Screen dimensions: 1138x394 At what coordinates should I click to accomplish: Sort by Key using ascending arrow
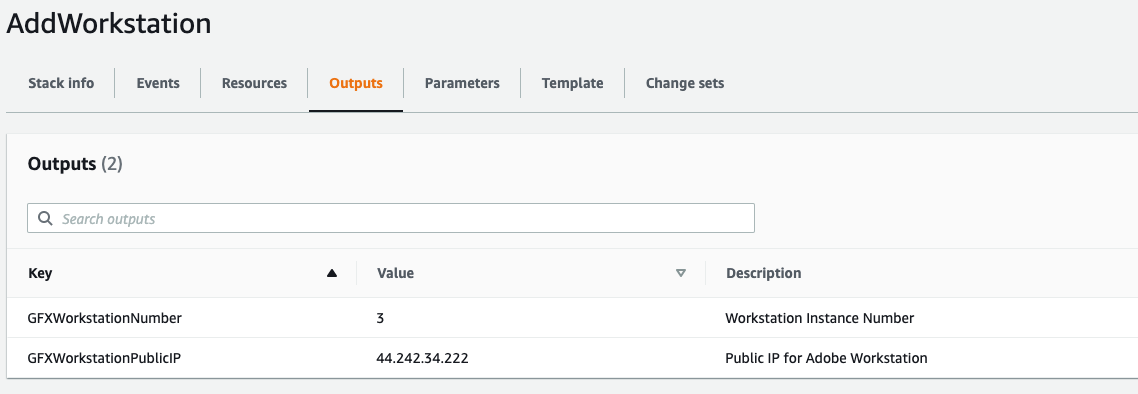pyautogui.click(x=332, y=274)
